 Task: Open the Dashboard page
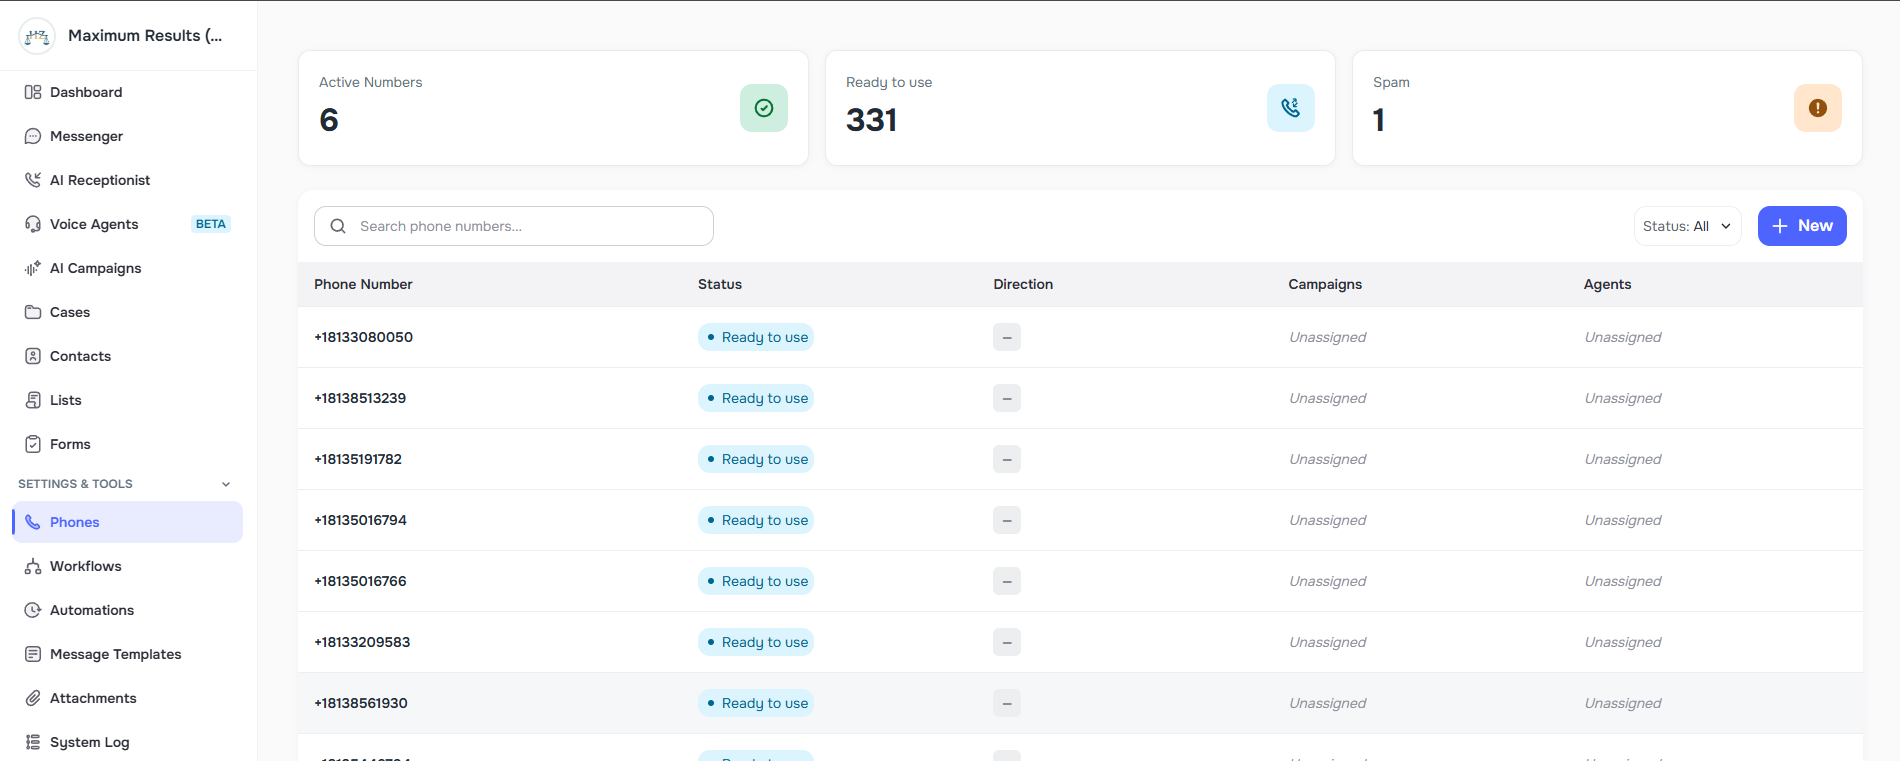[128, 92]
